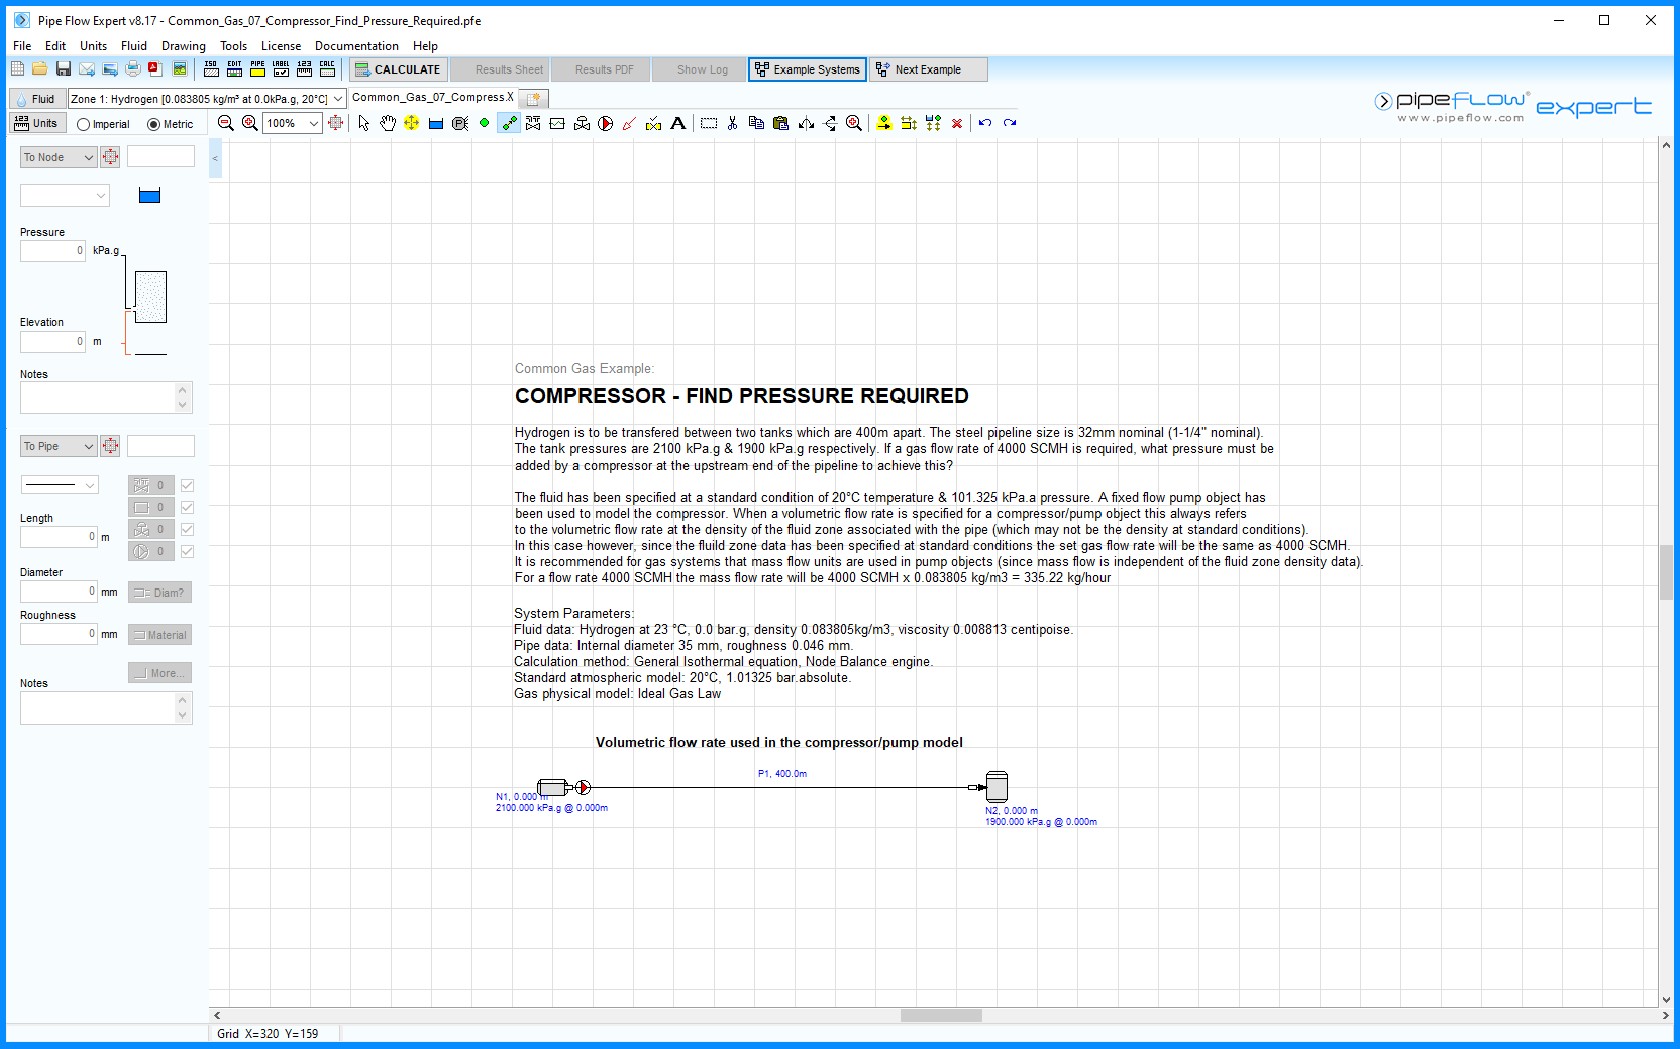
Task: Toggle the second checkbox in pipe component list
Action: pos(187,507)
